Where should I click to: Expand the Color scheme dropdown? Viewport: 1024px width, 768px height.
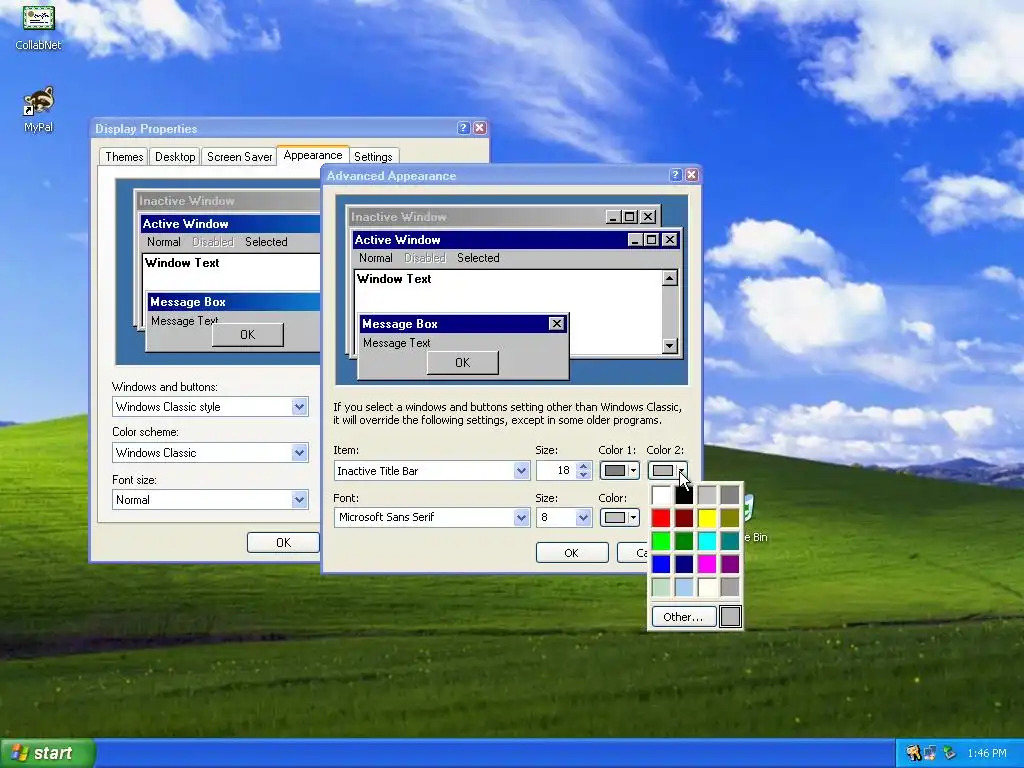click(299, 453)
